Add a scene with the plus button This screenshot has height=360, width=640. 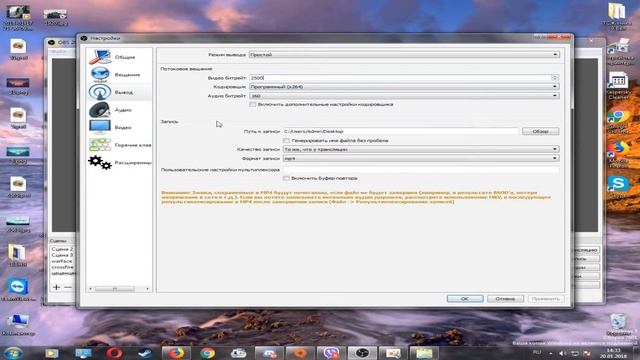coord(56,287)
